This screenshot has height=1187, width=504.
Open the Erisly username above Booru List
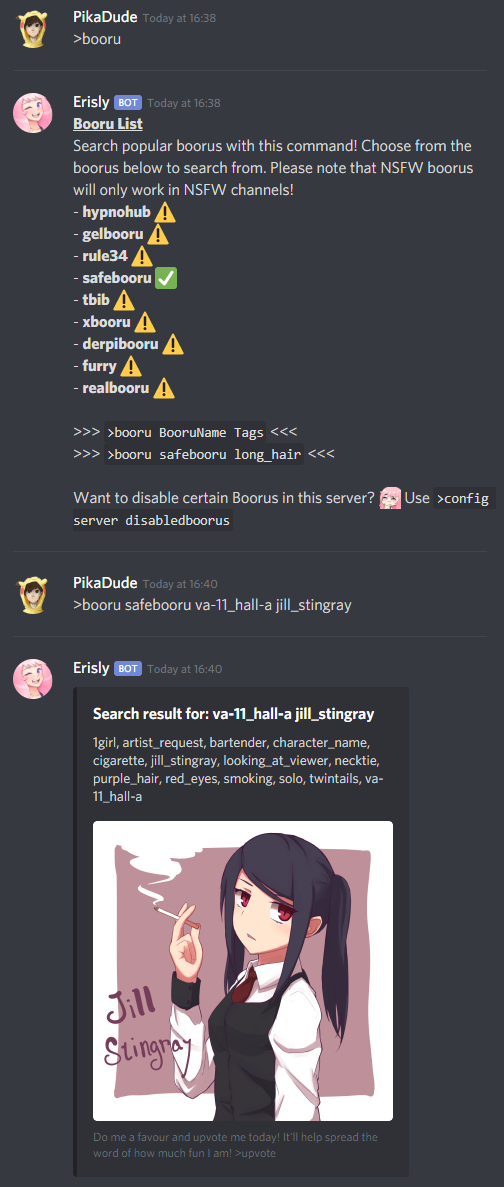click(x=92, y=102)
